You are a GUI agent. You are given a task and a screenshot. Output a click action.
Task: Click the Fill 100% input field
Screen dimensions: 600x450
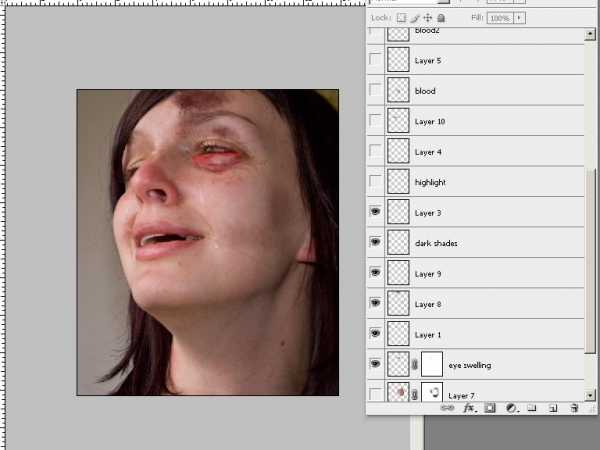click(x=500, y=18)
